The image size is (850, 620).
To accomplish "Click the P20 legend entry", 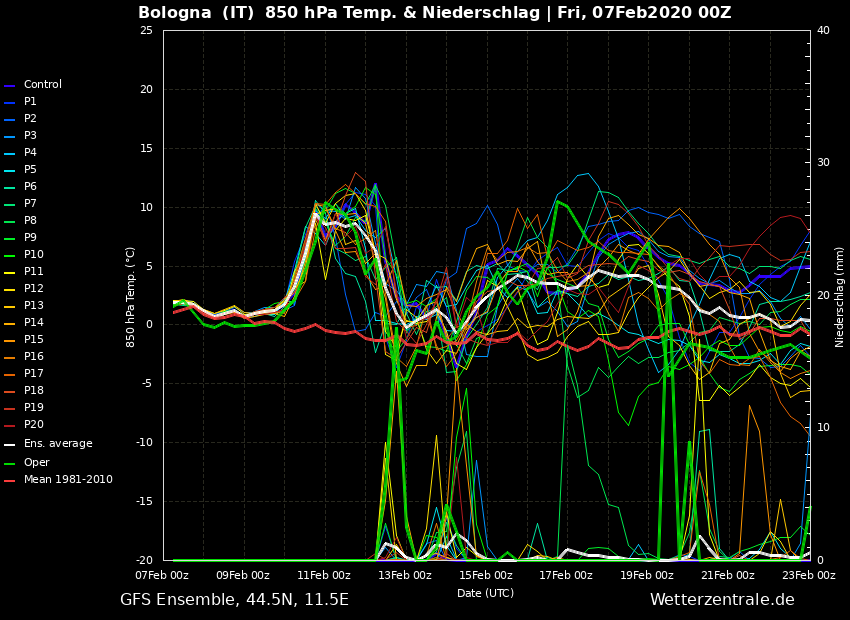I will 33,425.
